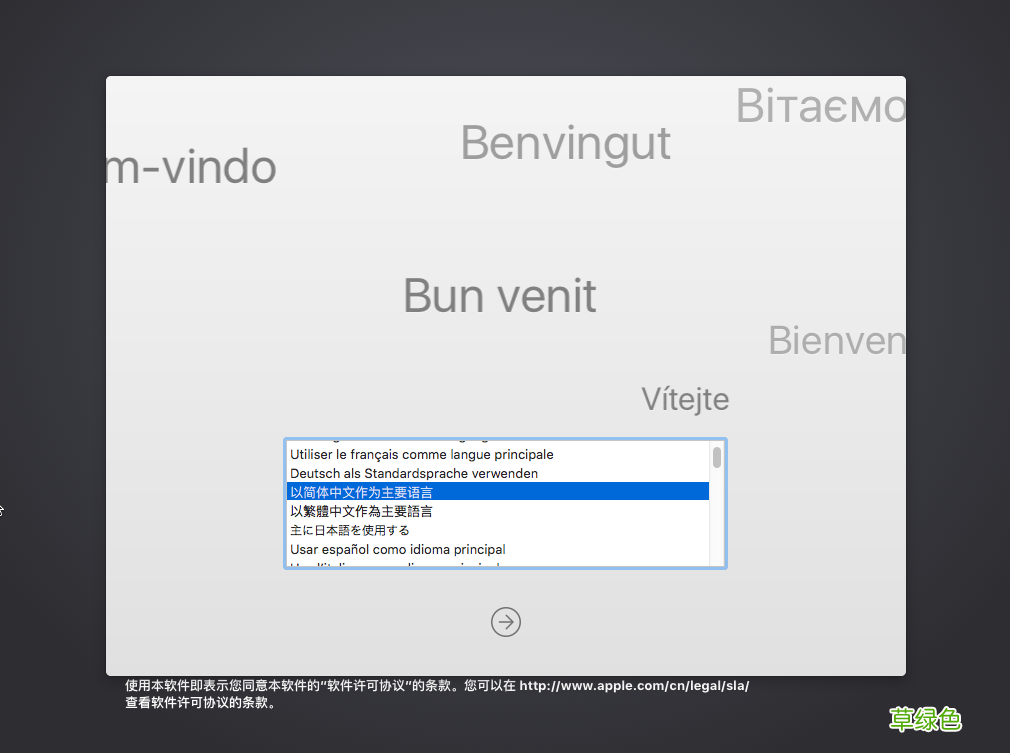The image size is (1010, 753).
Task: Open the apple.com/cn/legal/sla license link
Action: coord(634,685)
